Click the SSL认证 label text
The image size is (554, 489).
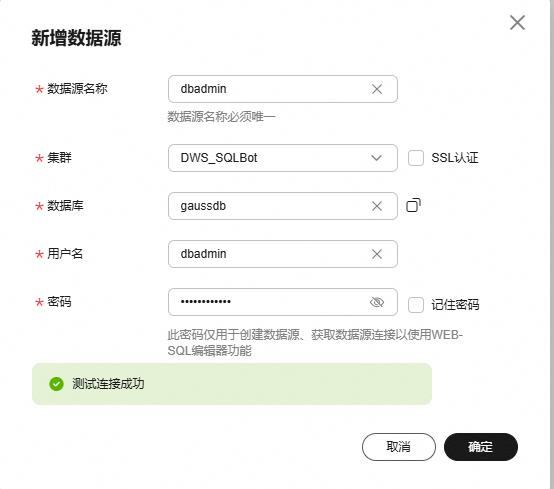[455, 158]
